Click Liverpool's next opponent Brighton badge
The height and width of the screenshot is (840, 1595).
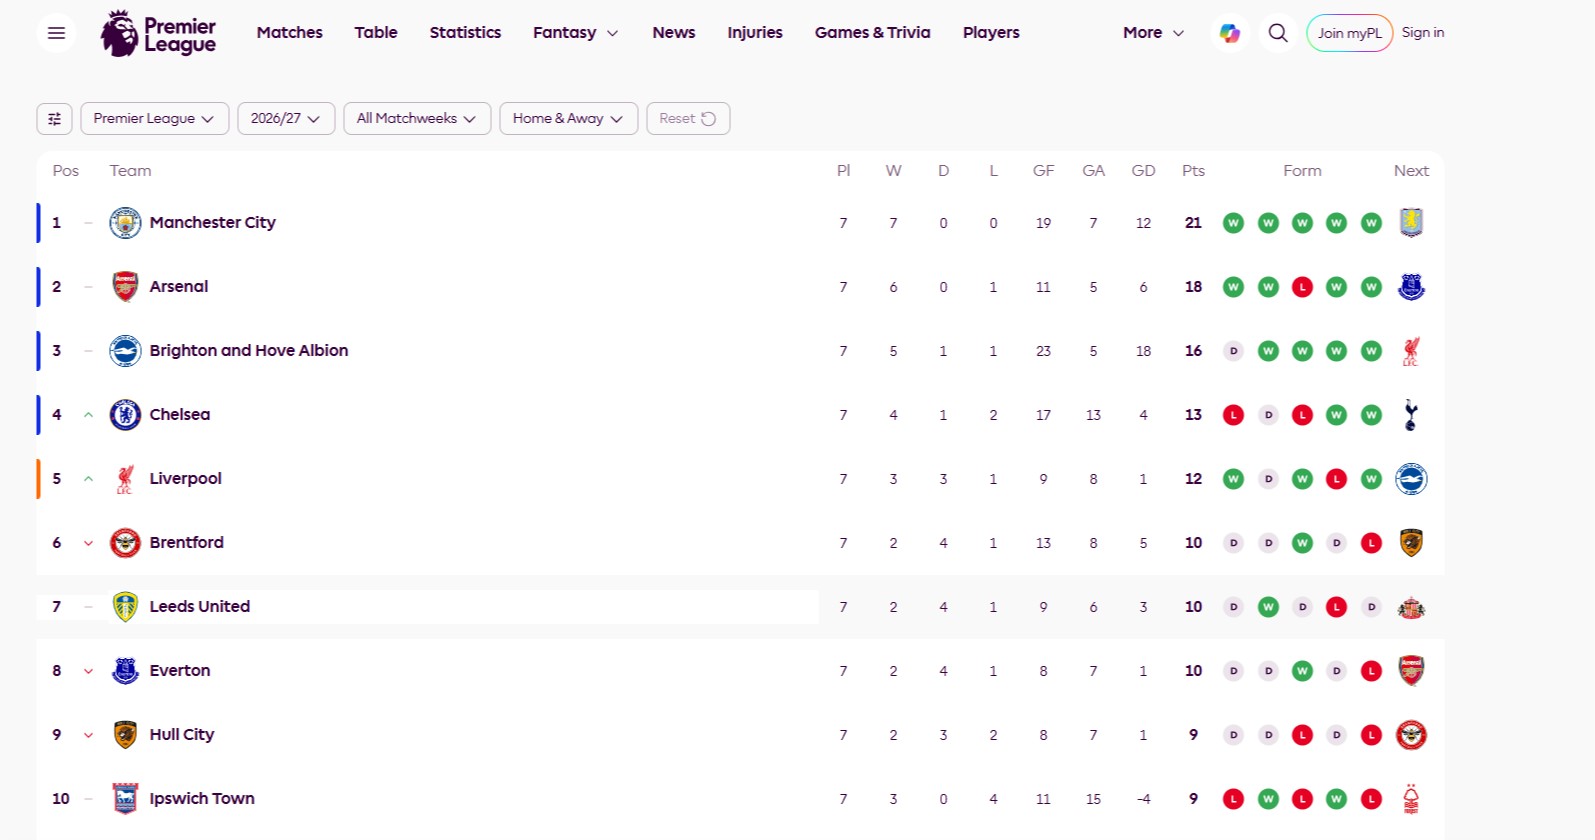tap(1411, 479)
